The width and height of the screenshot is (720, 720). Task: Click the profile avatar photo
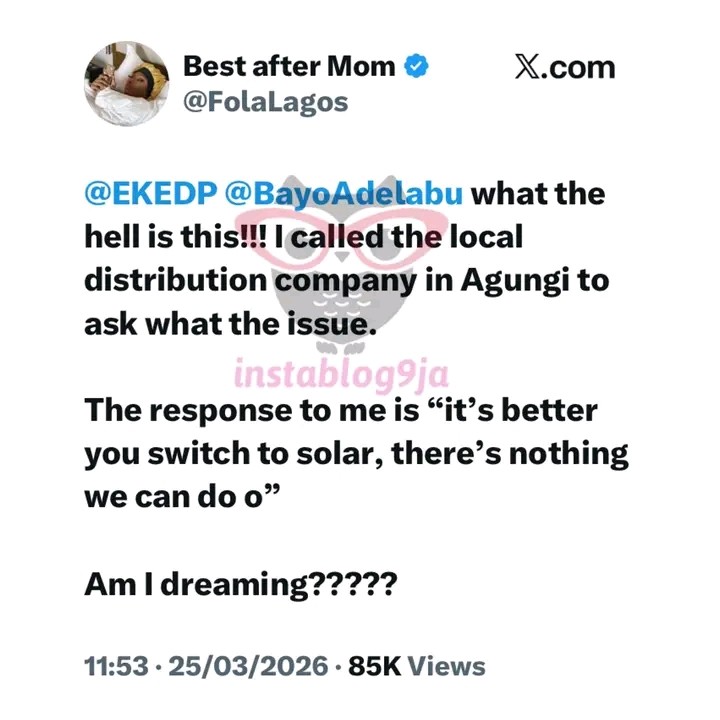[x=127, y=84]
